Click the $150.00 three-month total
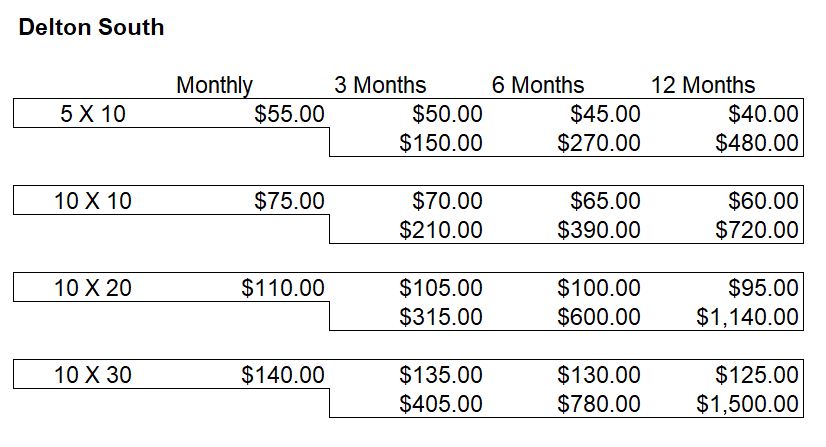The height and width of the screenshot is (447, 826). click(441, 143)
